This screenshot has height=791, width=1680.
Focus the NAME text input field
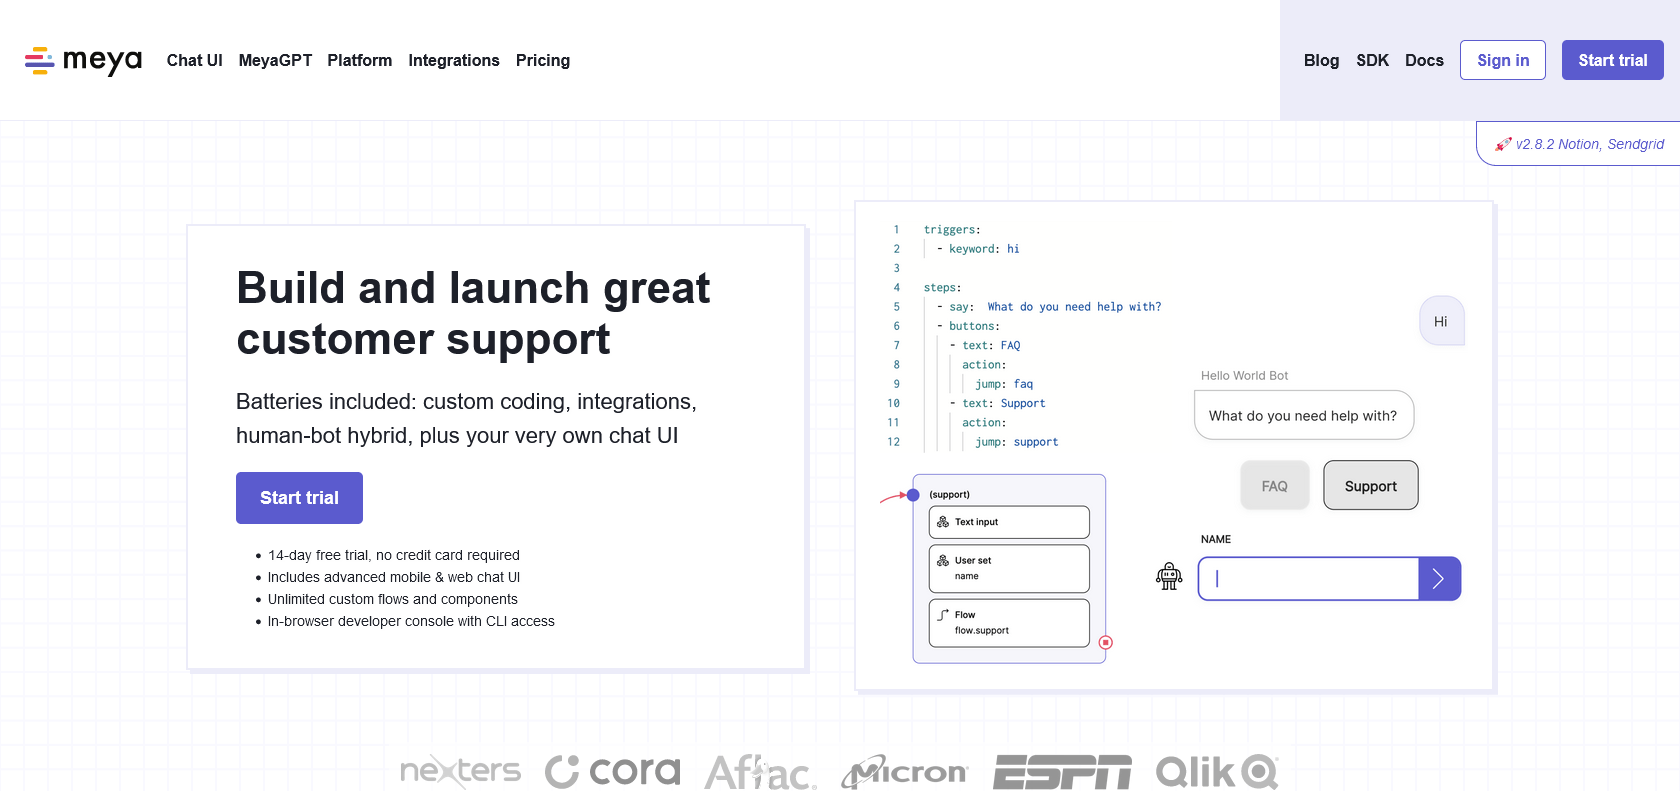coord(1308,579)
